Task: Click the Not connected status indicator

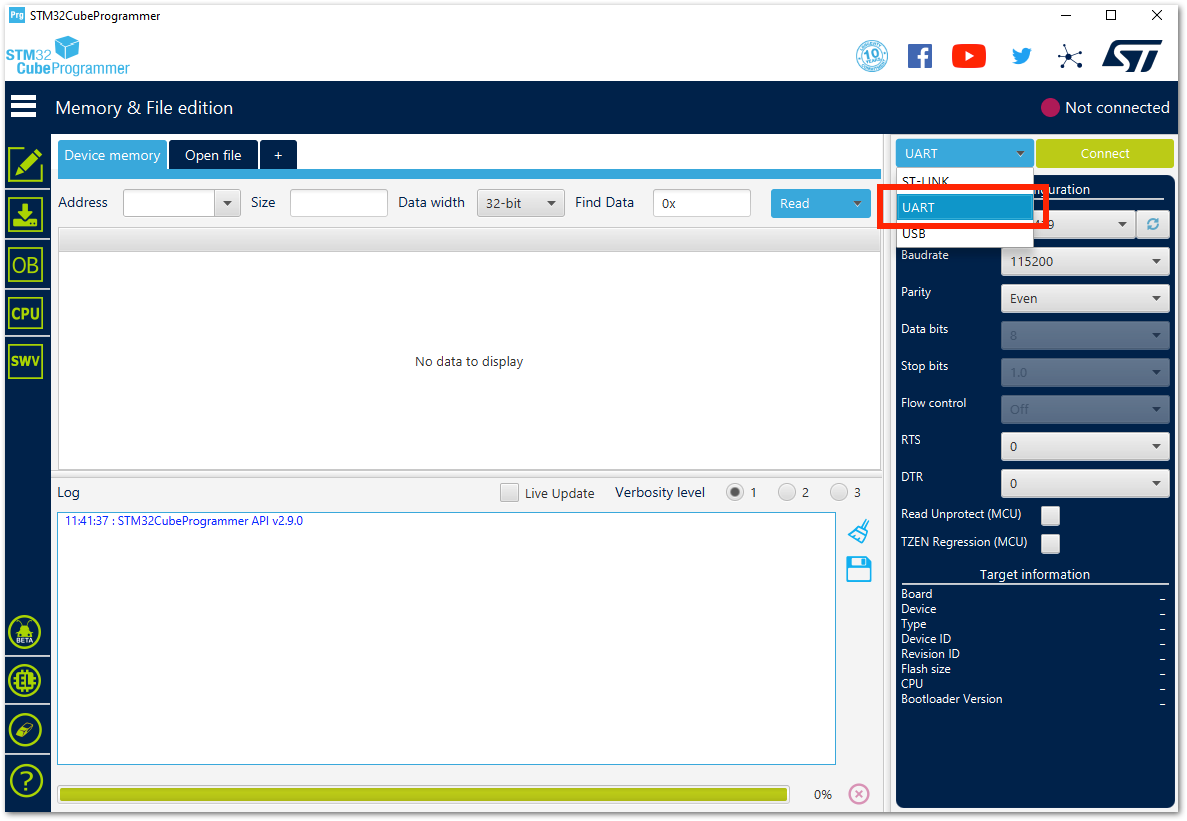Action: tap(1105, 107)
